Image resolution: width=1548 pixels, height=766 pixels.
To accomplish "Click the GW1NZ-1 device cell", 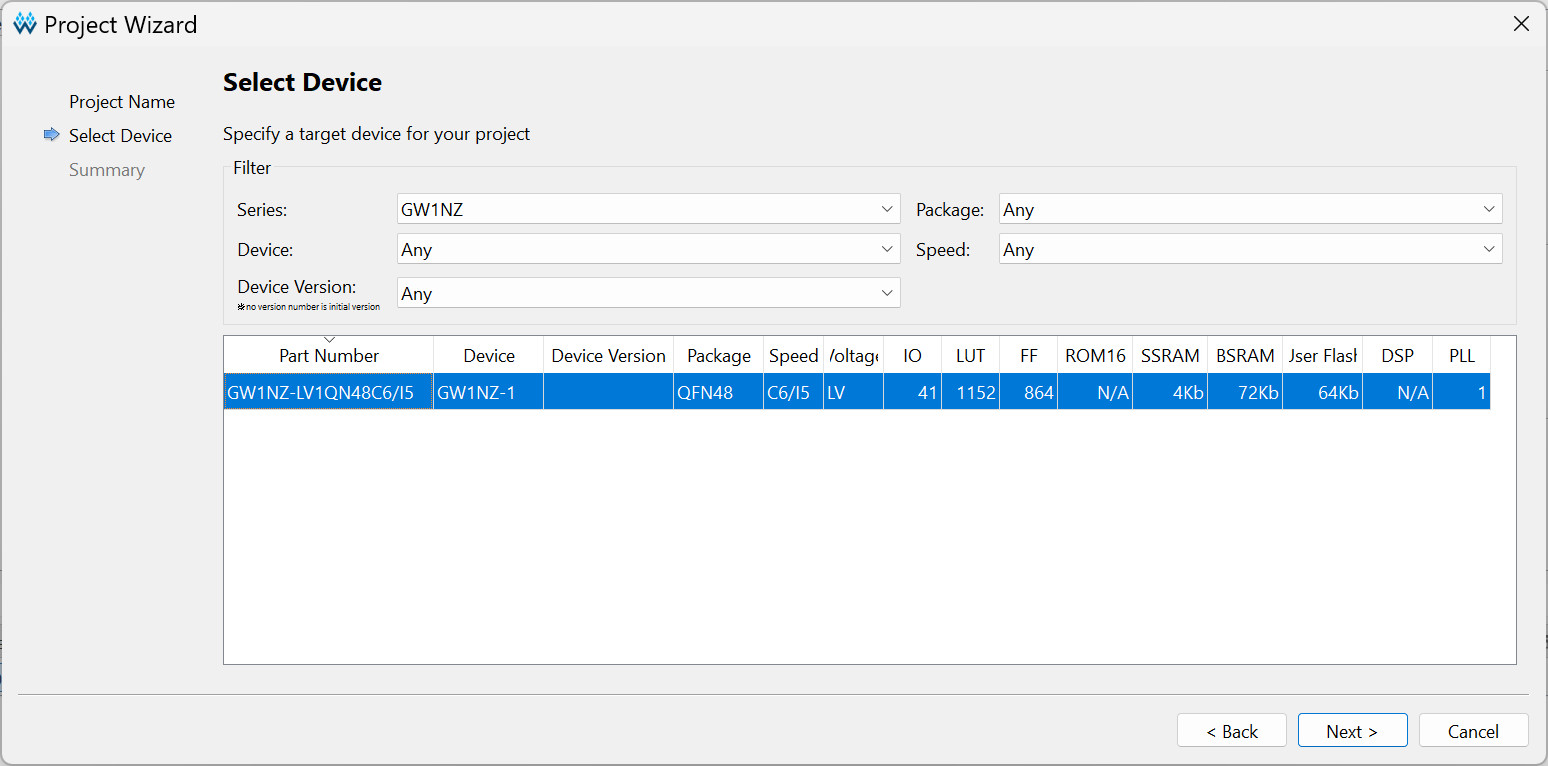I will pos(489,392).
